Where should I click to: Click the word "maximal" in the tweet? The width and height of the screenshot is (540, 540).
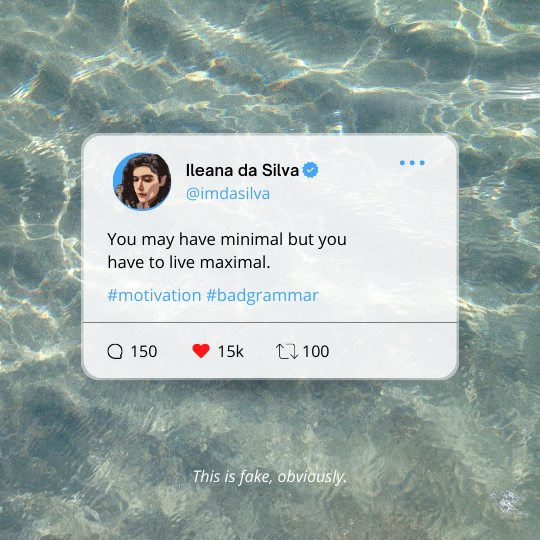[233, 262]
